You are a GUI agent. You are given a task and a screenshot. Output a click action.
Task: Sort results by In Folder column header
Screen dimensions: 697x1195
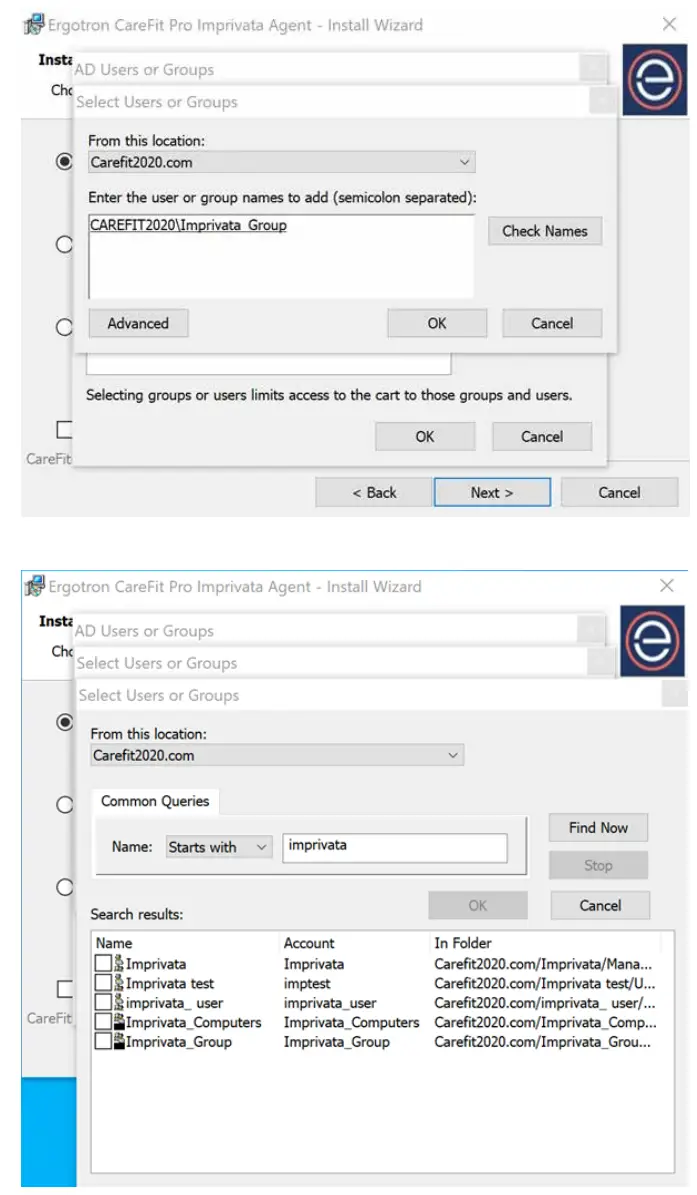(x=462, y=943)
